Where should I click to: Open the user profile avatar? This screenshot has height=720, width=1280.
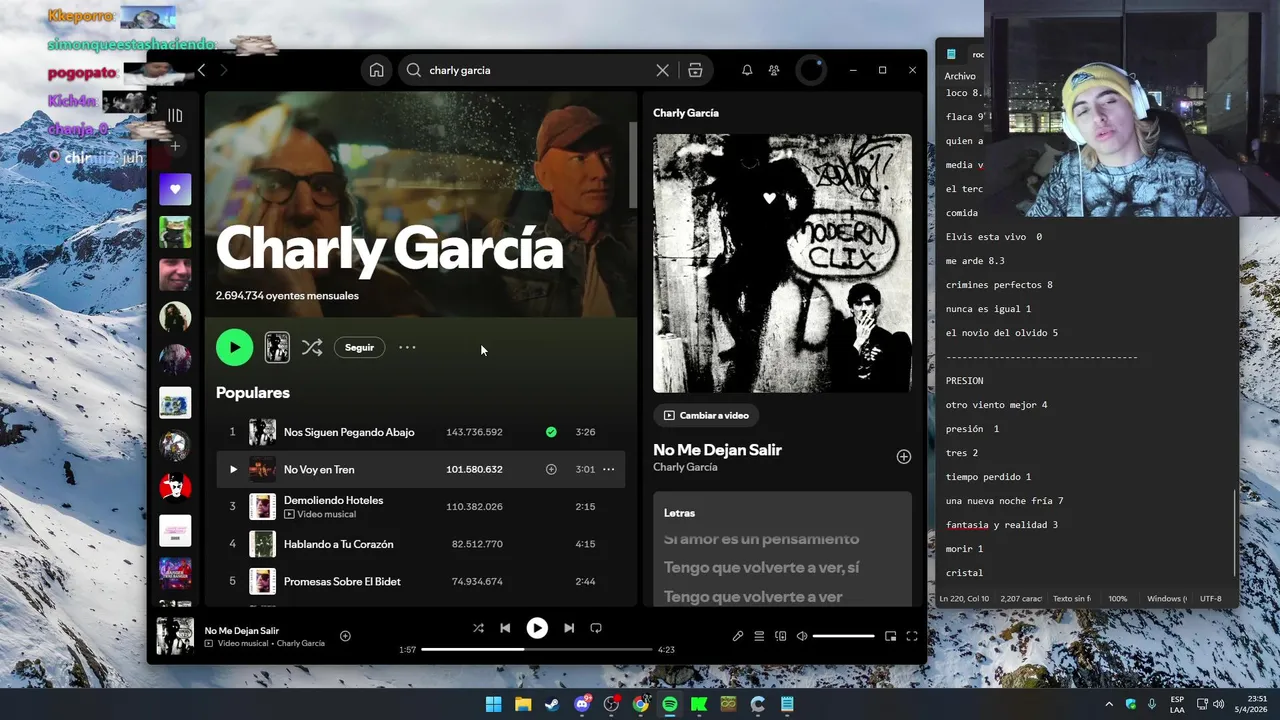click(811, 70)
